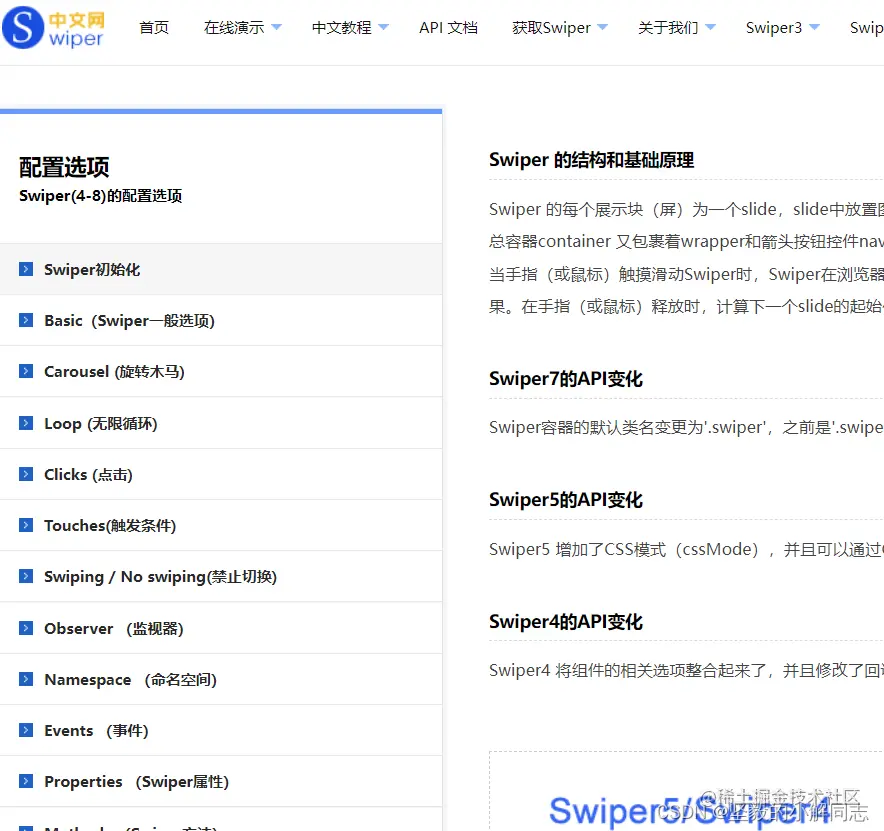Open Observer (监视器) link
Viewport: 884px width, 831px height.
(x=114, y=628)
